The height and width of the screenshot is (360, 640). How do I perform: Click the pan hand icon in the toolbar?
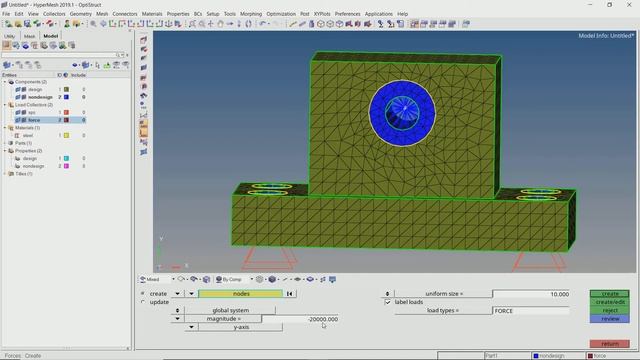[x=220, y=24]
